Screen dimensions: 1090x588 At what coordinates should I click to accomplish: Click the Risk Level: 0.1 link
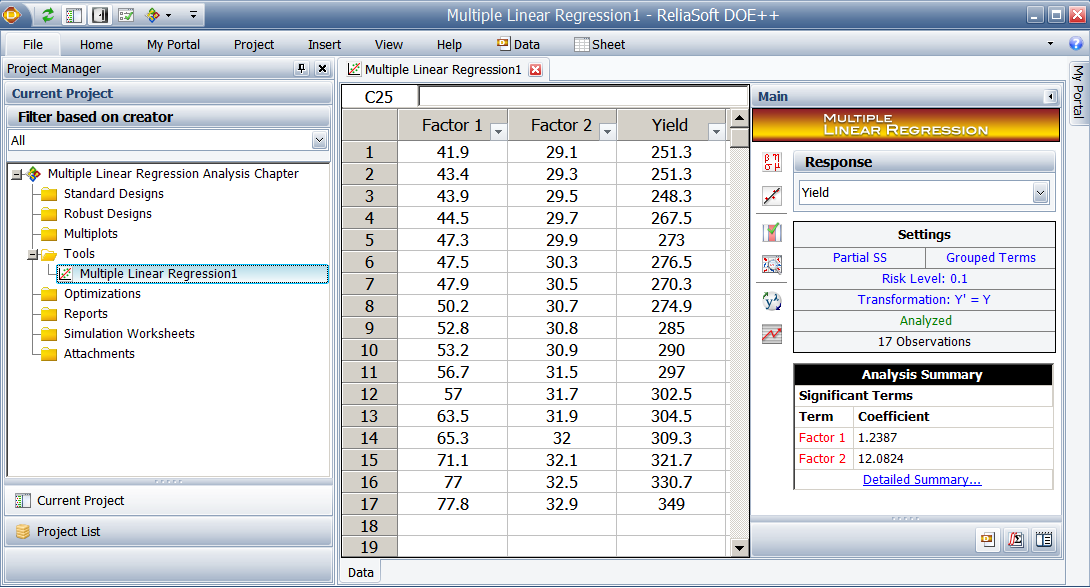click(x=925, y=279)
